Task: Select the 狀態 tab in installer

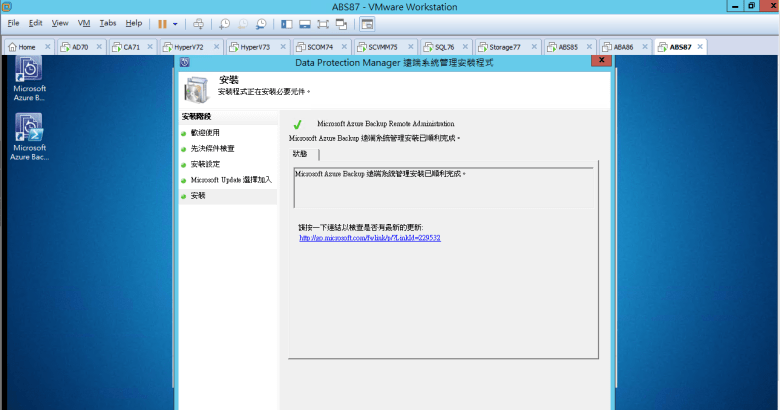Action: point(300,154)
